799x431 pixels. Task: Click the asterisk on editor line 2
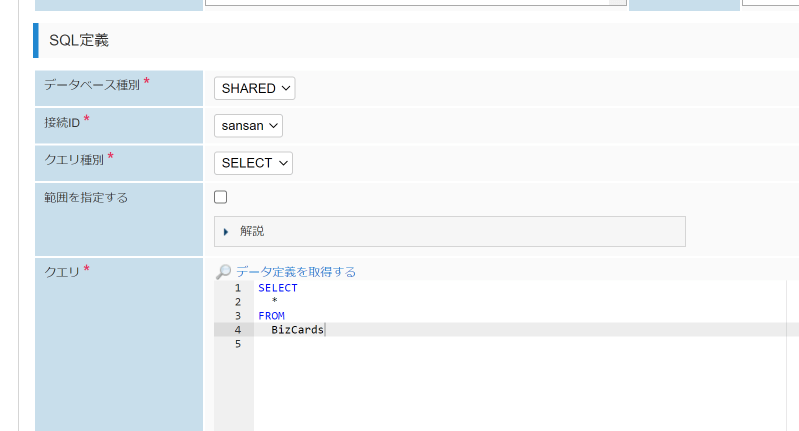point(274,302)
